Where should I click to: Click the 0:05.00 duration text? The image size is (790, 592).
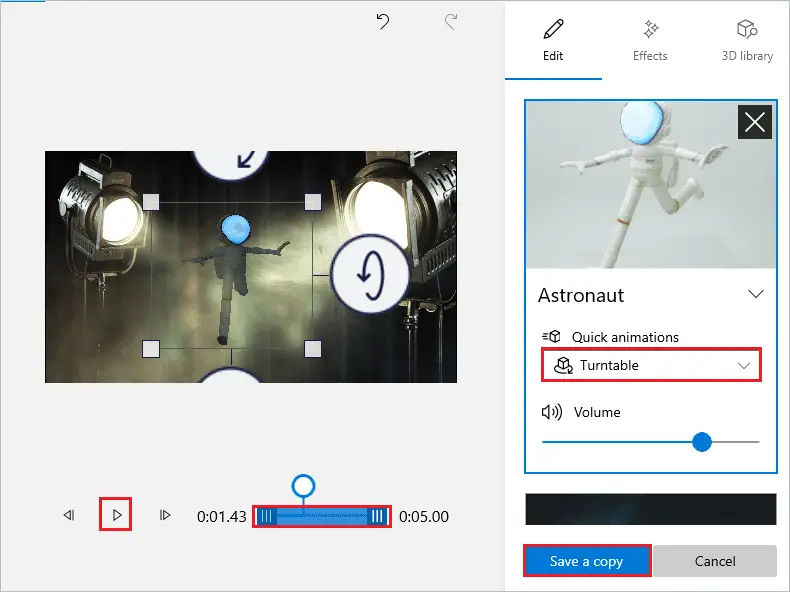424,516
